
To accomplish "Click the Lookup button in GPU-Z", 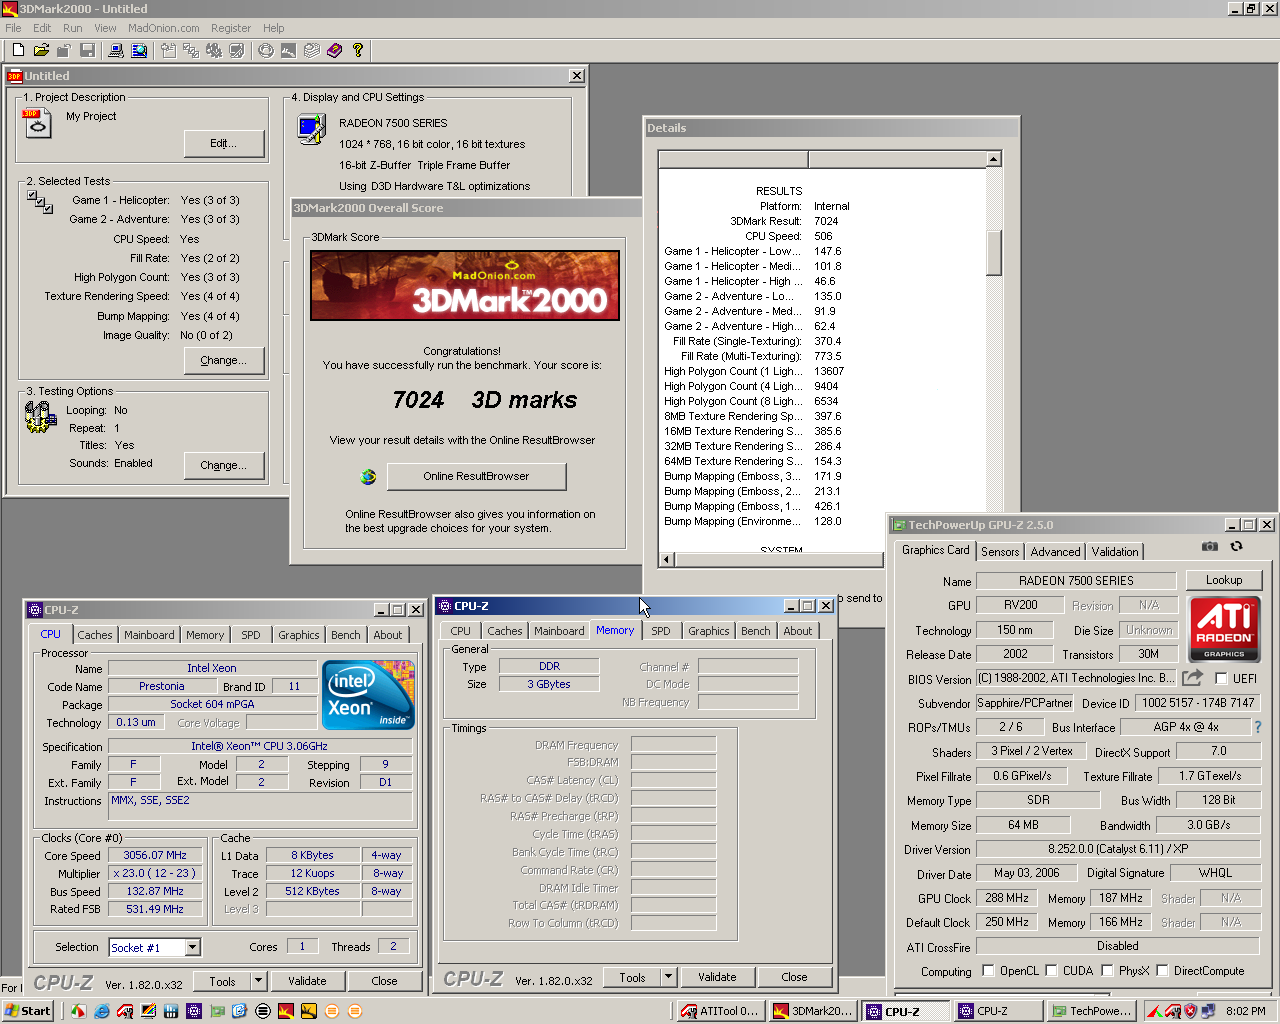I will 1224,580.
